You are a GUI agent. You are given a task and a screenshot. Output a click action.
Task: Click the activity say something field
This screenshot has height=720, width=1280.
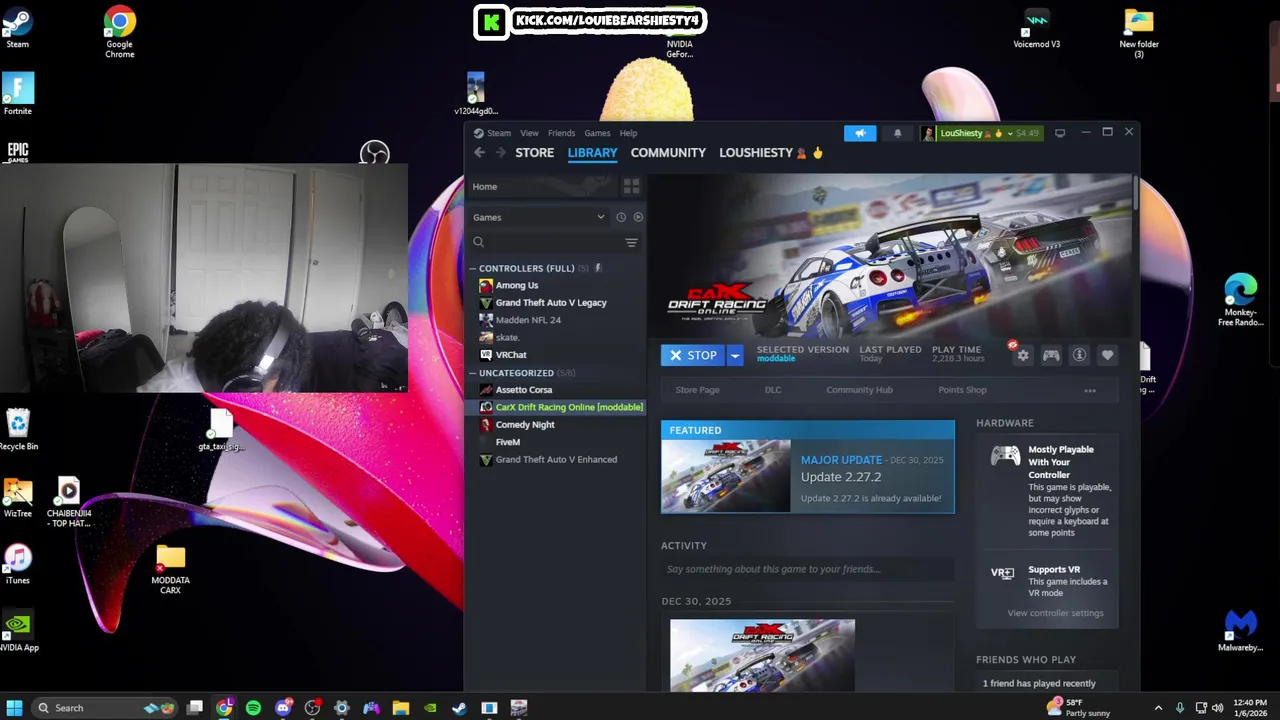[x=807, y=570]
